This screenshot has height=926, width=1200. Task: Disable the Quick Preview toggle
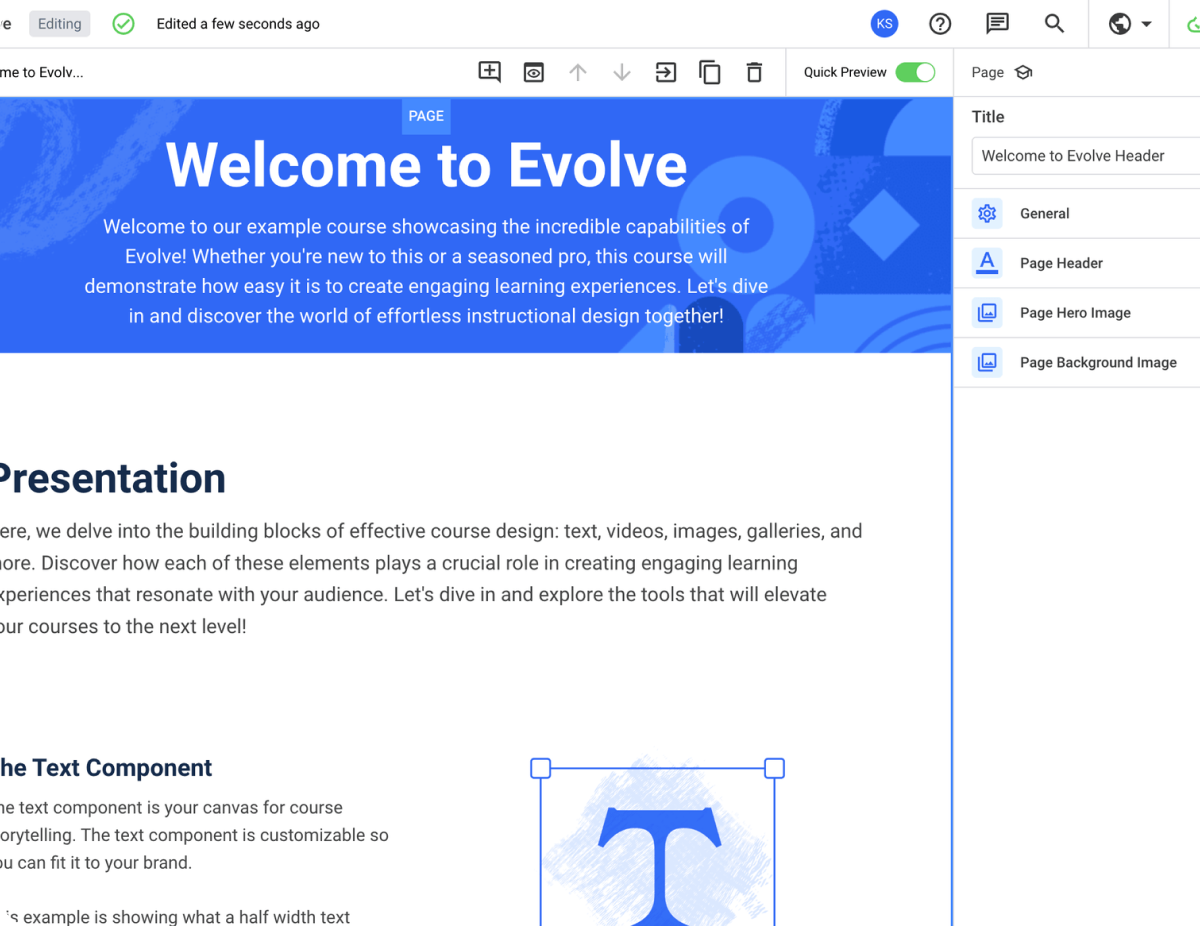(x=916, y=71)
